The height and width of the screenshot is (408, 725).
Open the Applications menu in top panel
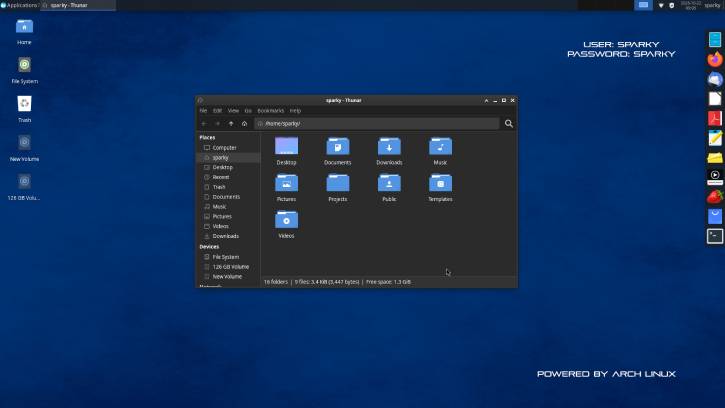[x=19, y=5]
